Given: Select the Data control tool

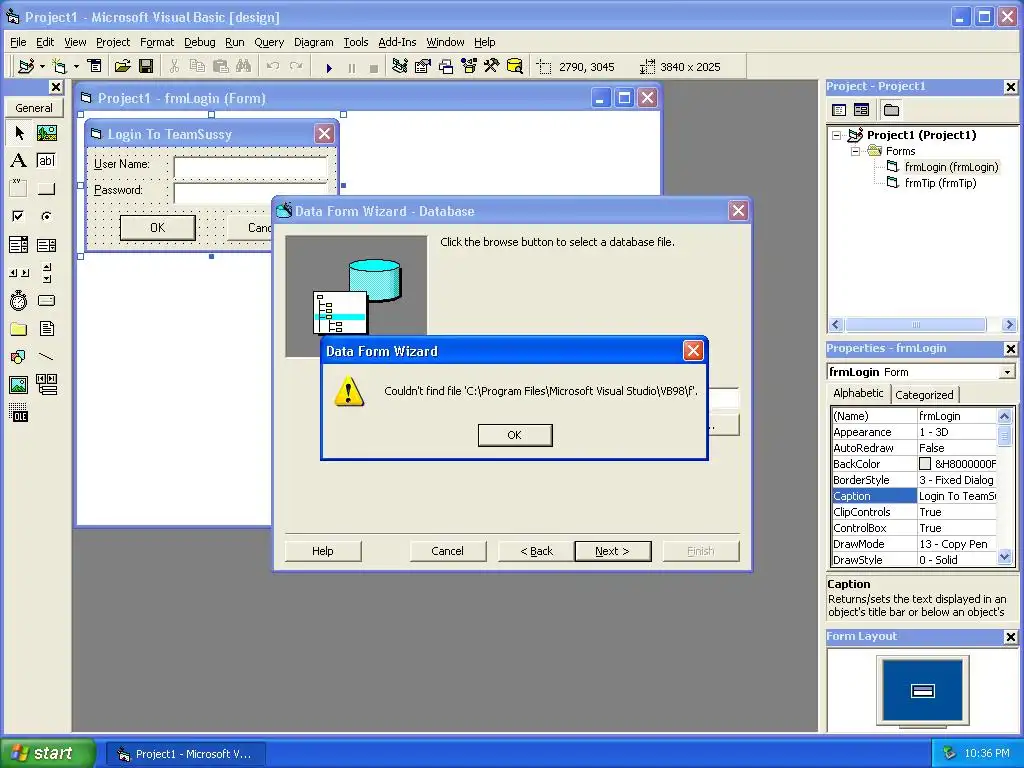Looking at the screenshot, I should coord(46,385).
